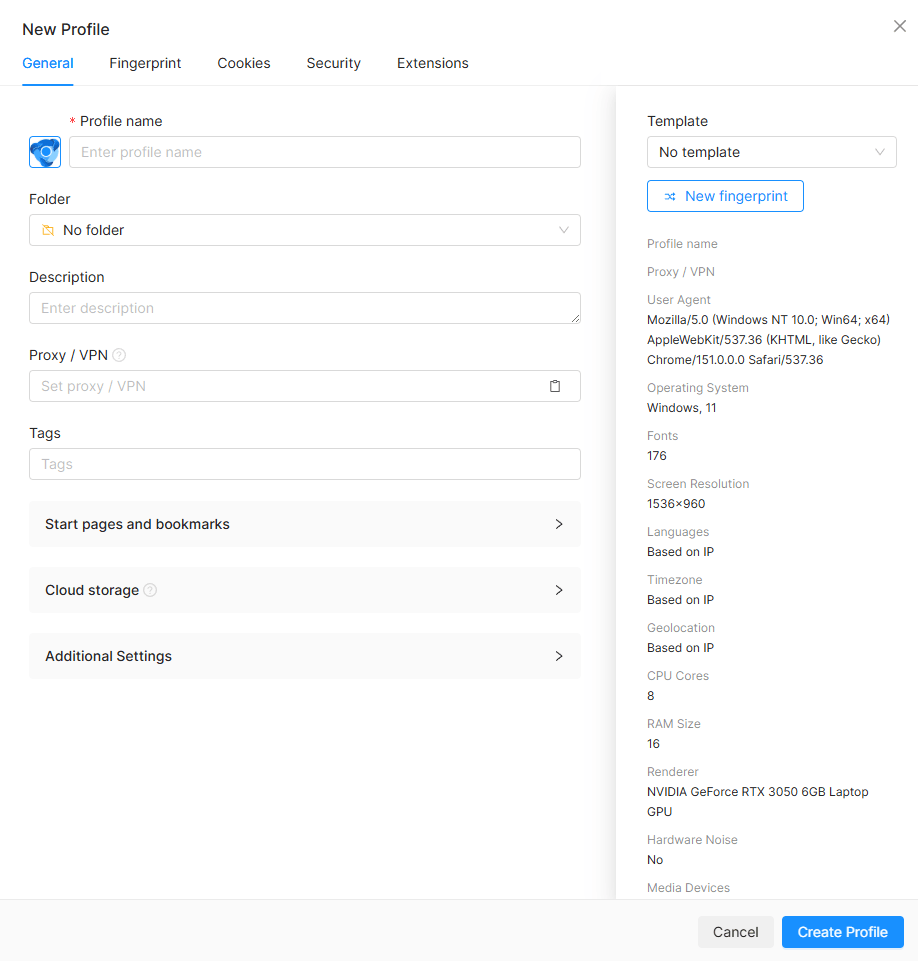The width and height of the screenshot is (918, 961).
Task: Expand the Cloud storage section
Action: coord(305,590)
